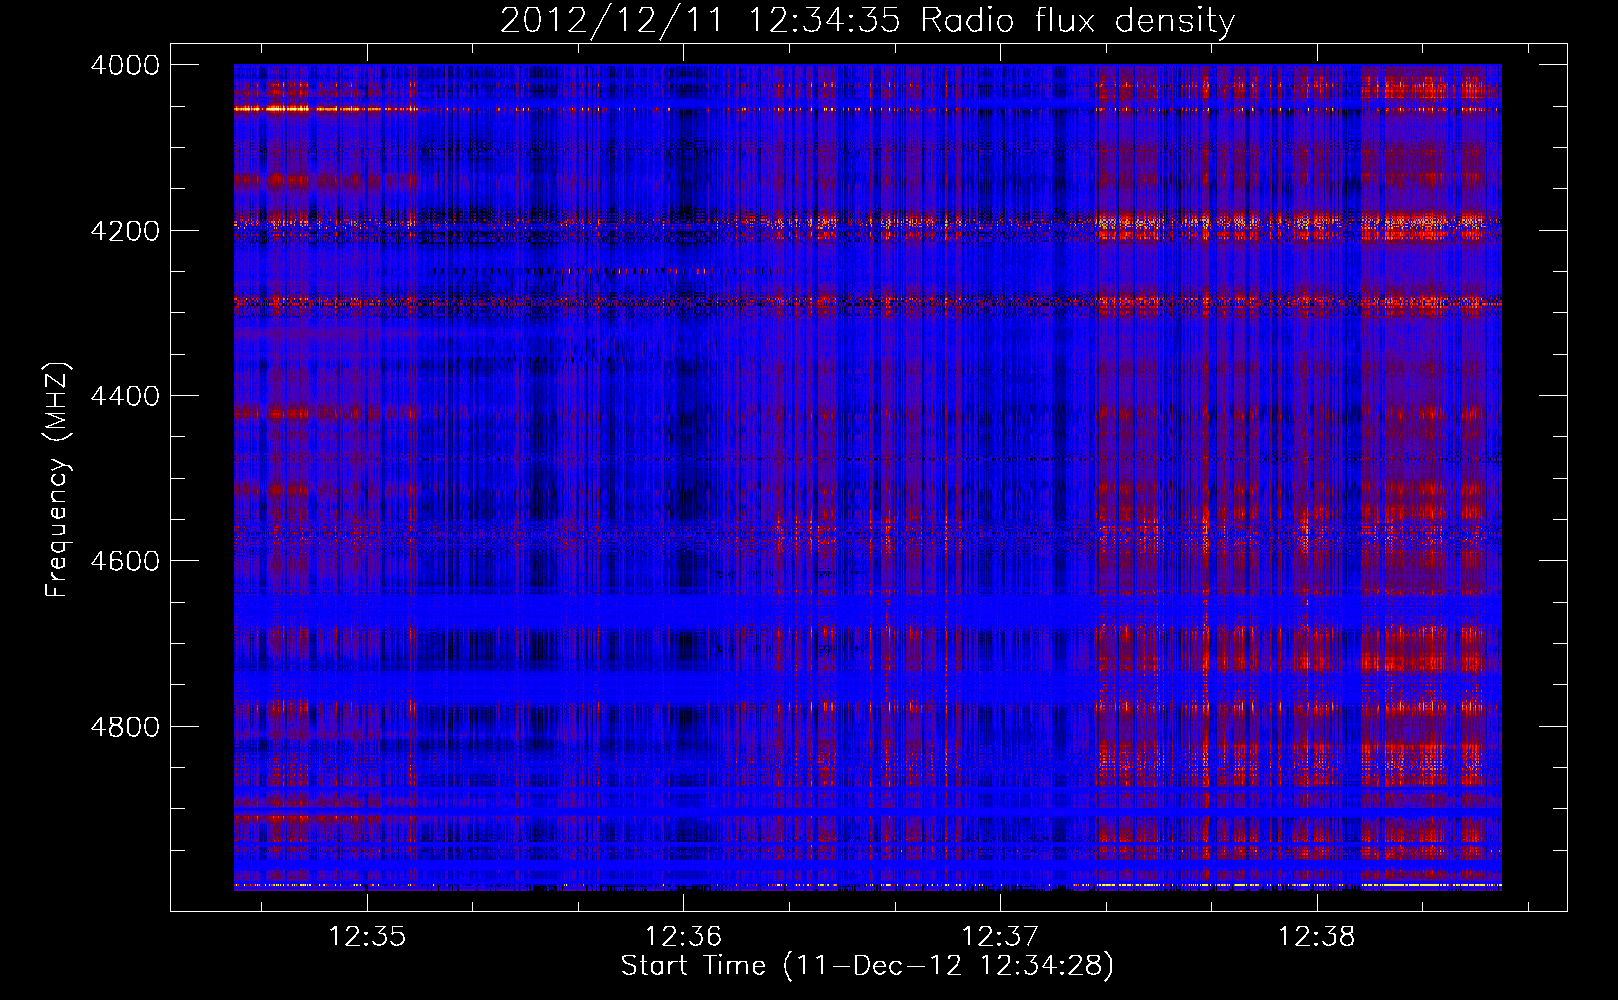The height and width of the screenshot is (1000, 1618).
Task: Click the '4600' frequency axis label
Action: (125, 561)
